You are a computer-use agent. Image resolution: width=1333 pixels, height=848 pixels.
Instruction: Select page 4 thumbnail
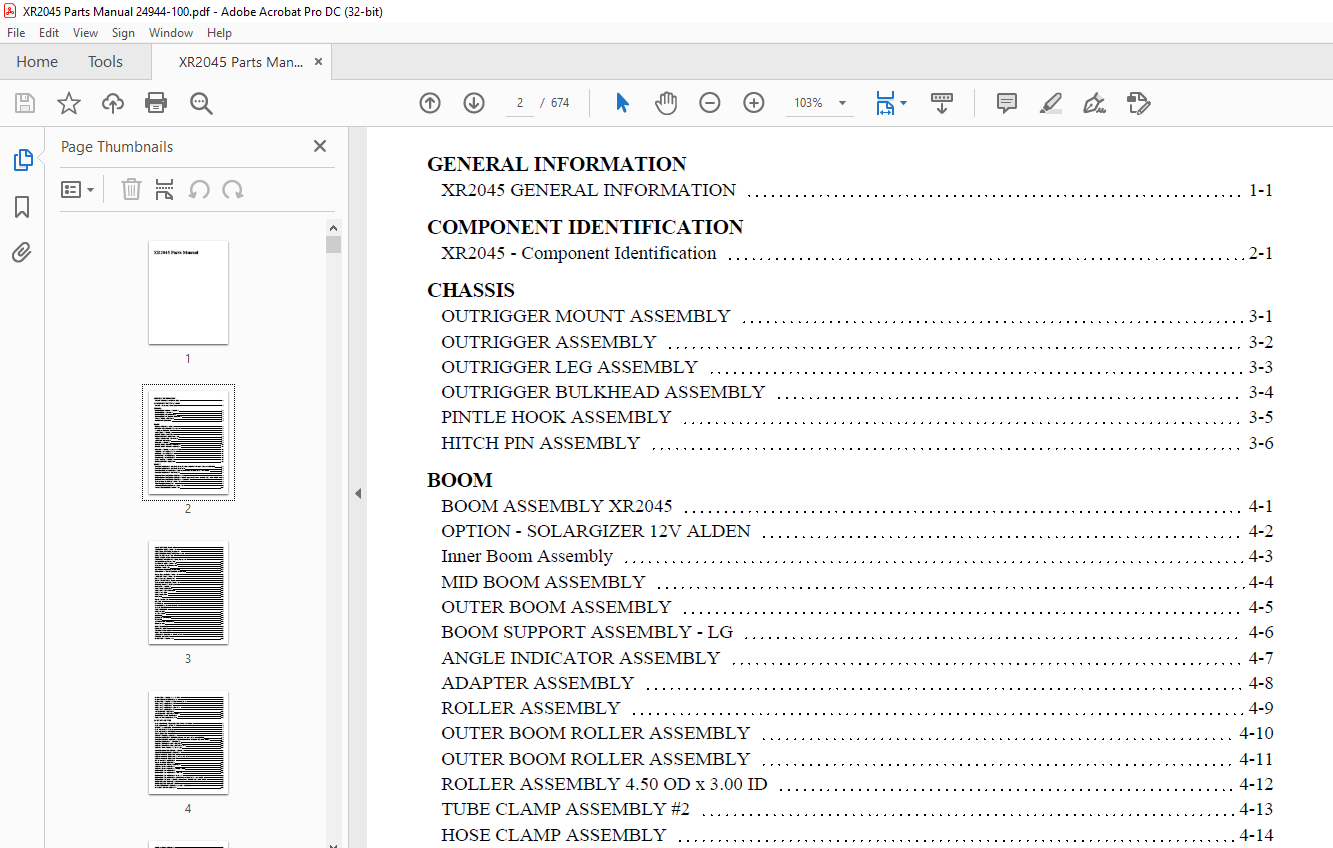point(188,743)
